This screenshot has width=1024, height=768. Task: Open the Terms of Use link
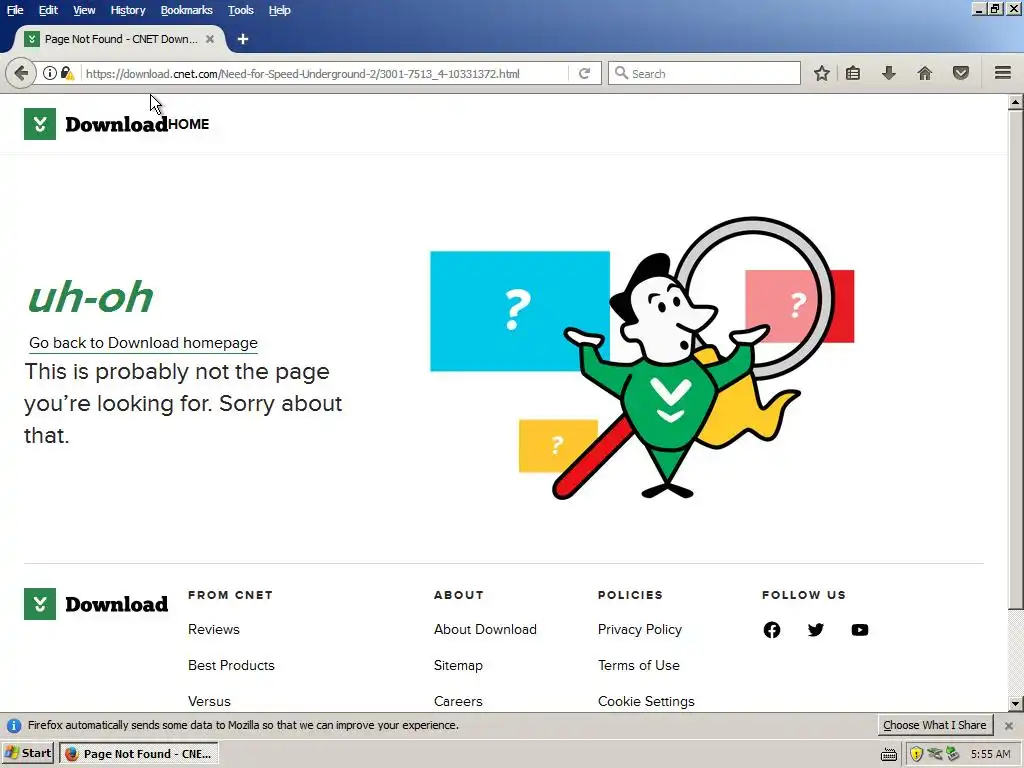point(639,665)
